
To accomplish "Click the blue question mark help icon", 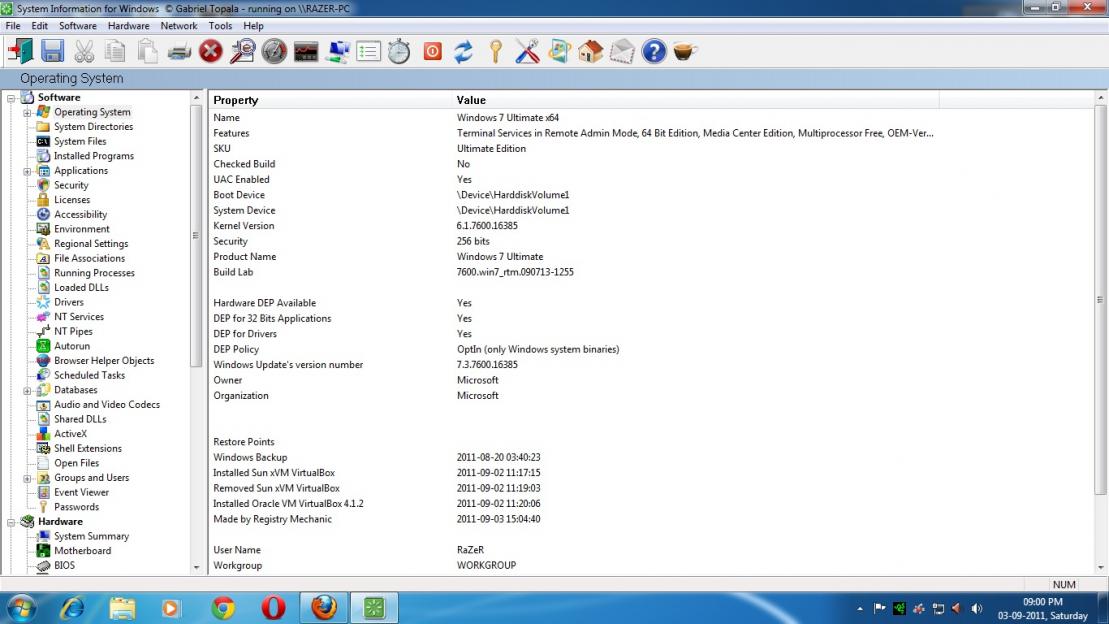I will click(654, 52).
